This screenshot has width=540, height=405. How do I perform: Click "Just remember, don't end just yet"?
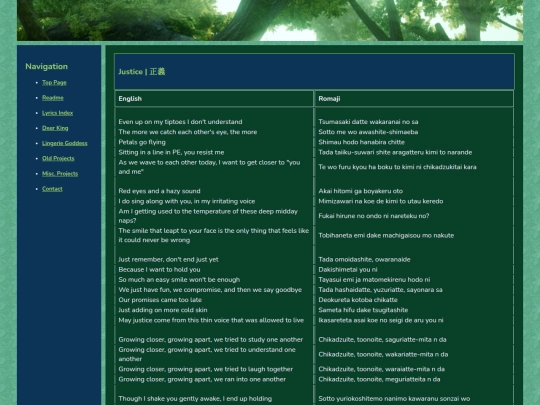coord(168,260)
